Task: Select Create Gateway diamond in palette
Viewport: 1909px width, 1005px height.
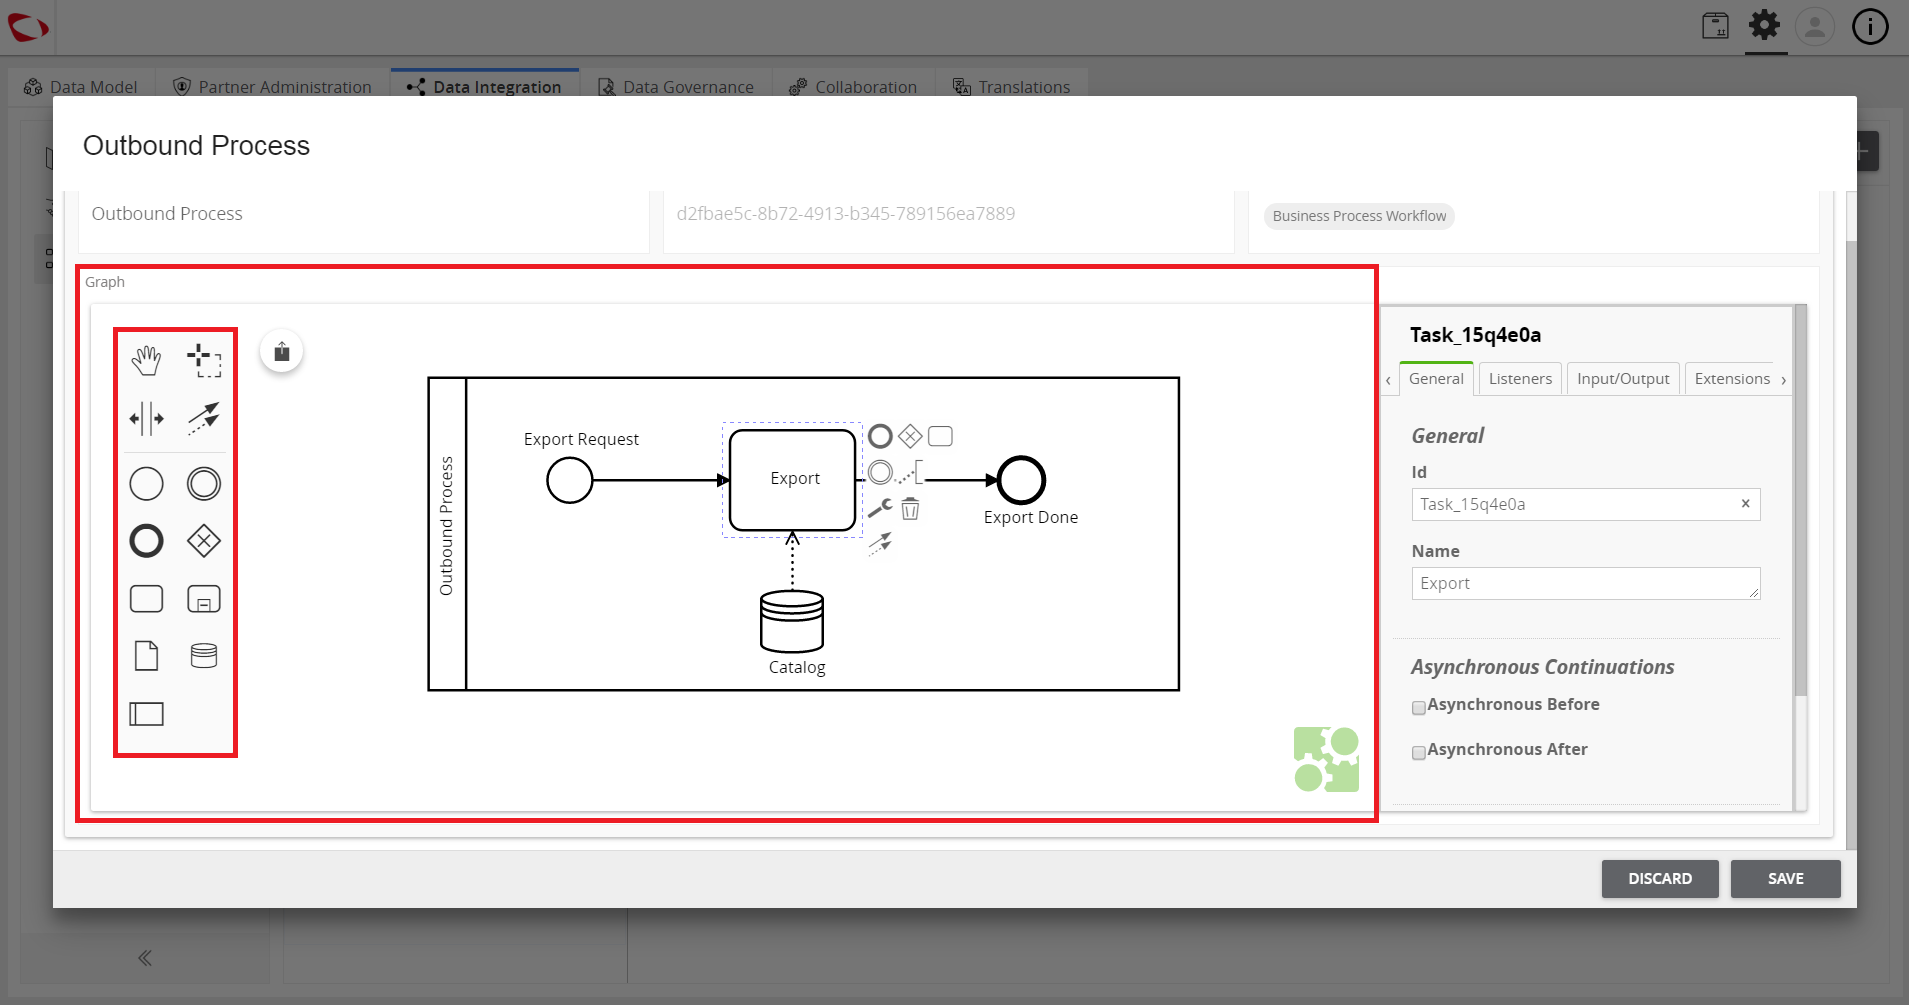Action: pyautogui.click(x=204, y=541)
